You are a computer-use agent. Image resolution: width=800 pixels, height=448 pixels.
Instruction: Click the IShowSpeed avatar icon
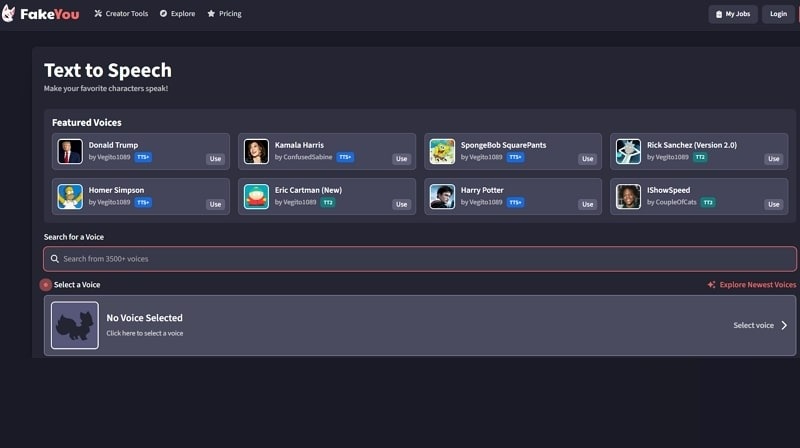(628, 196)
